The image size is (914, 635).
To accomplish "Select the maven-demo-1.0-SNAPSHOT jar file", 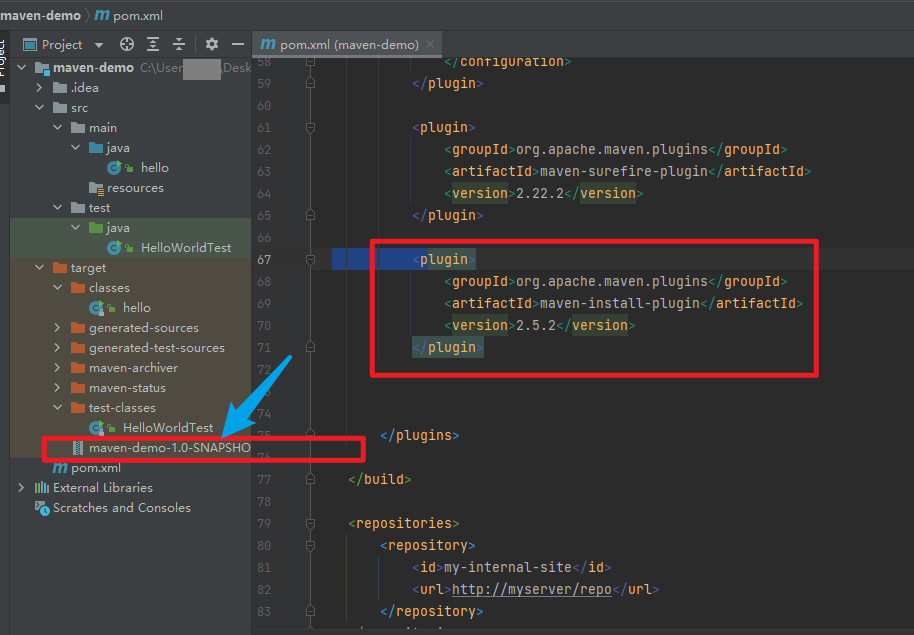I will 169,448.
